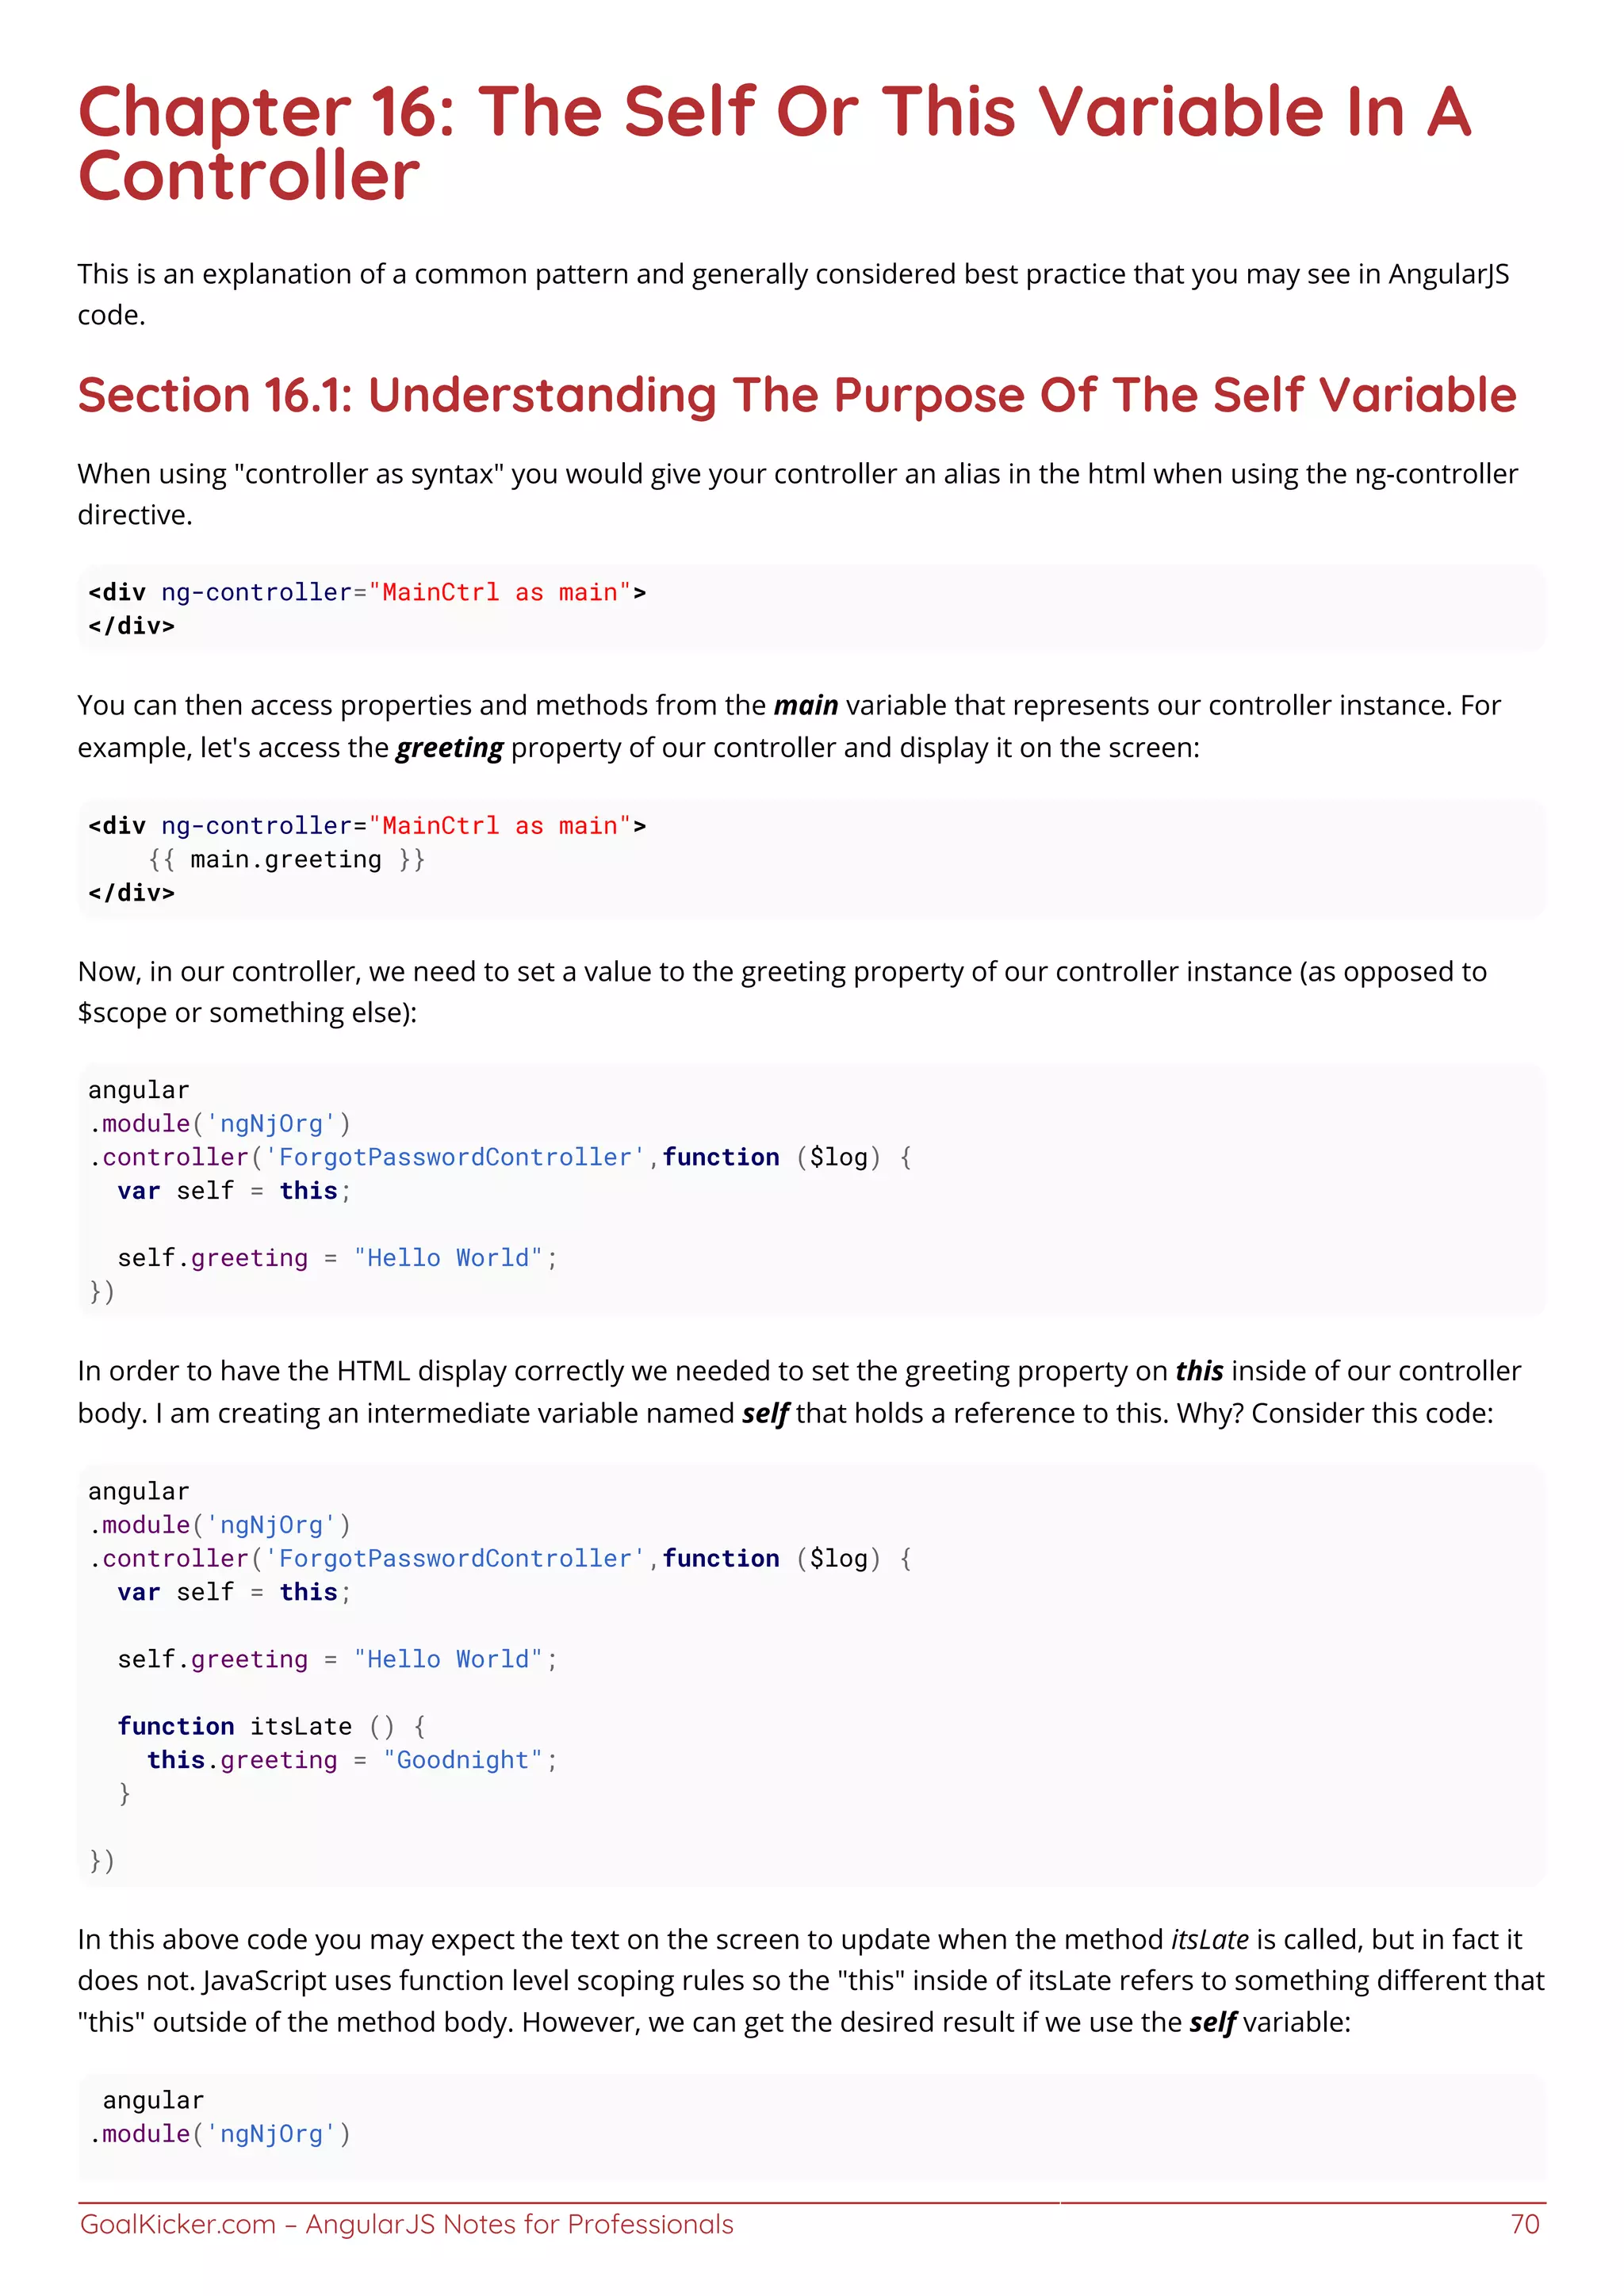Click the closing </div> tag in the first code snippet

pos(131,626)
